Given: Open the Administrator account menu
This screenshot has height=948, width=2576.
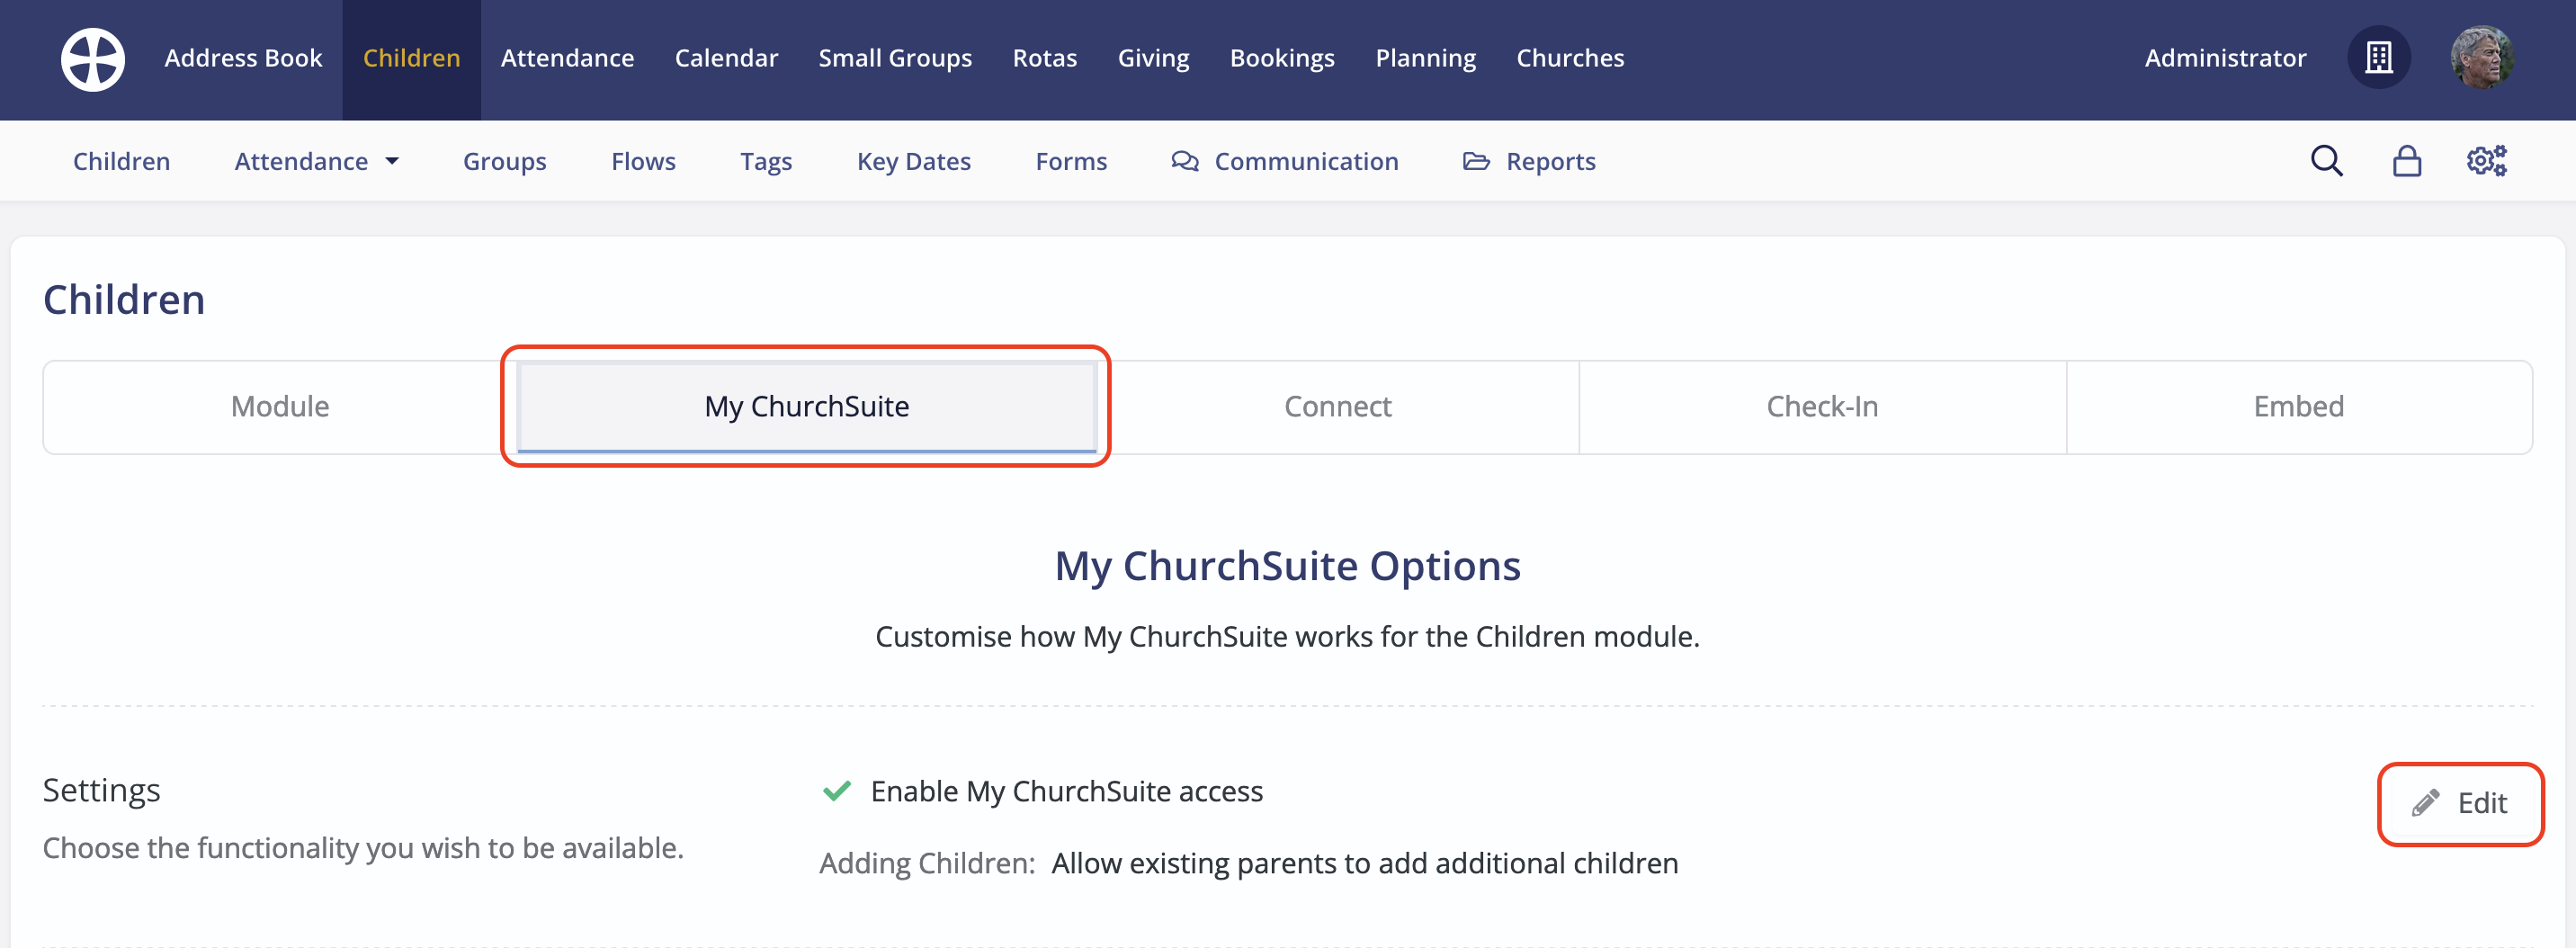Looking at the screenshot, I should point(2224,57).
